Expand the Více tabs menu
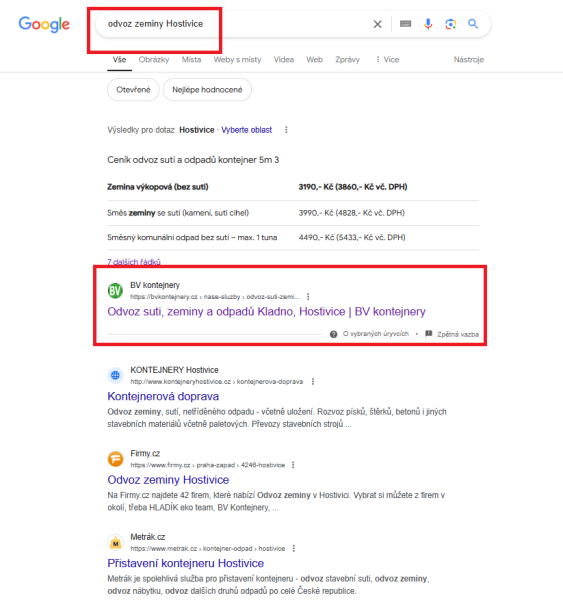The height and width of the screenshot is (600, 563). [387, 60]
